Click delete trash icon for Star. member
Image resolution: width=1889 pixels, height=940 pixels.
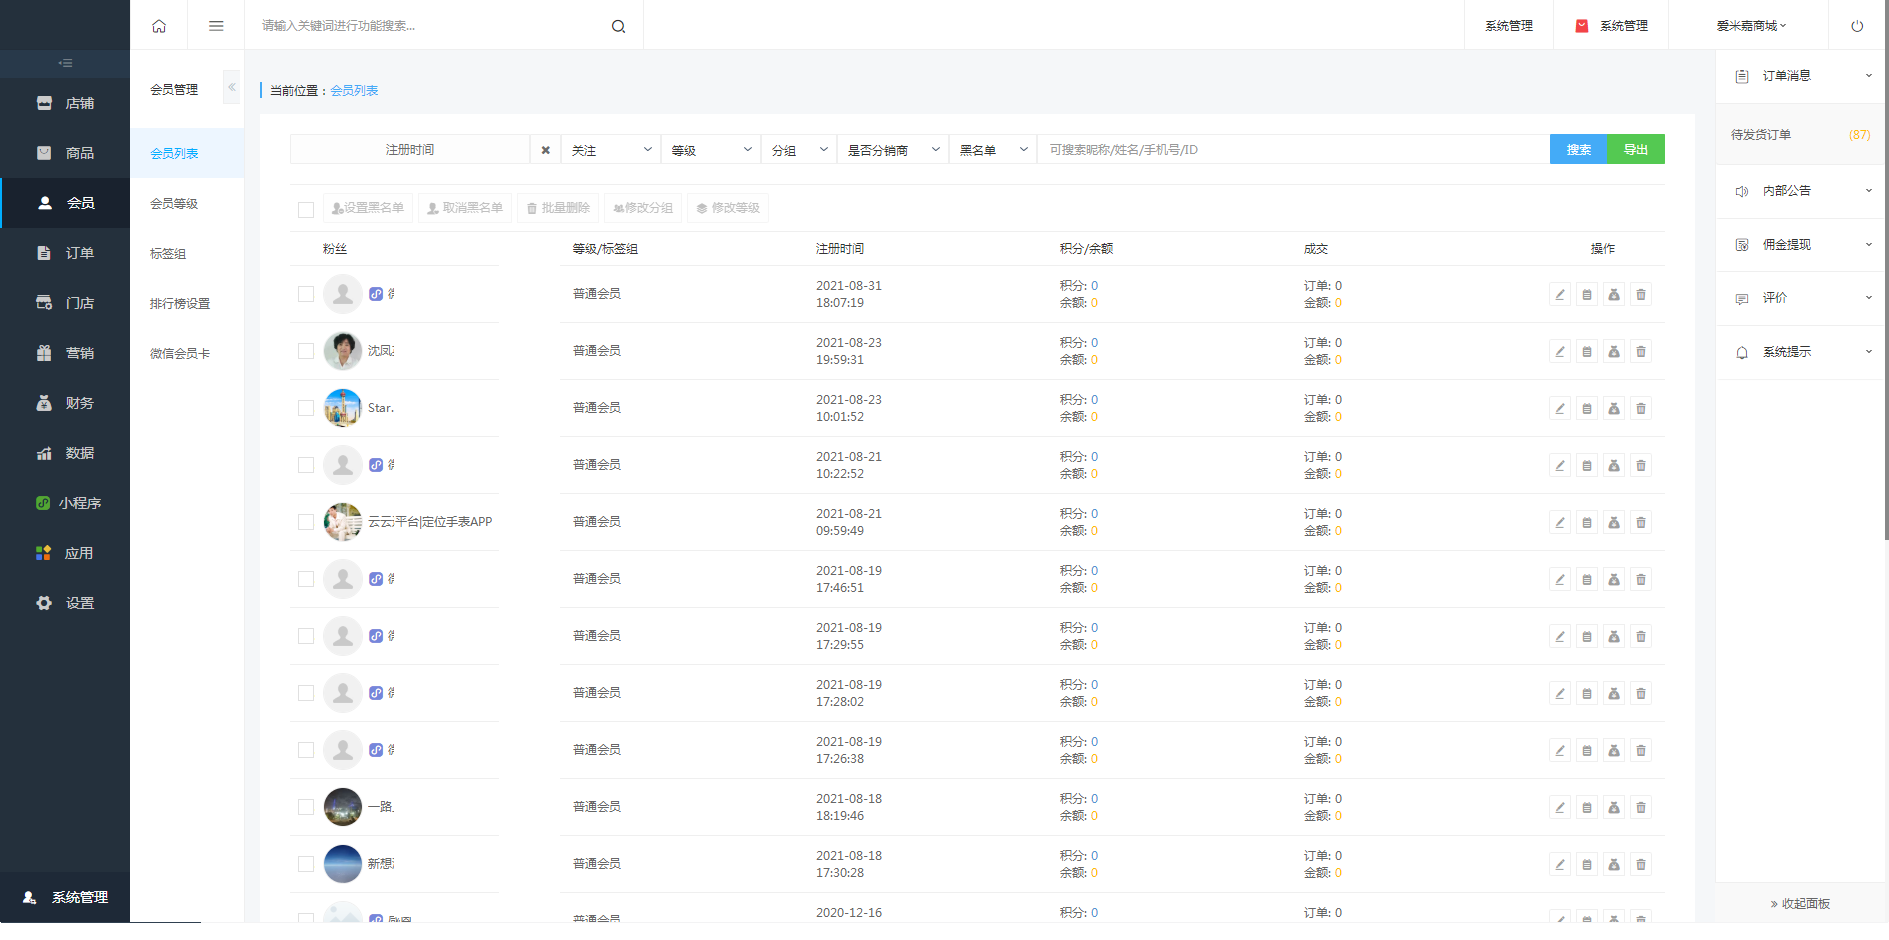(x=1640, y=408)
